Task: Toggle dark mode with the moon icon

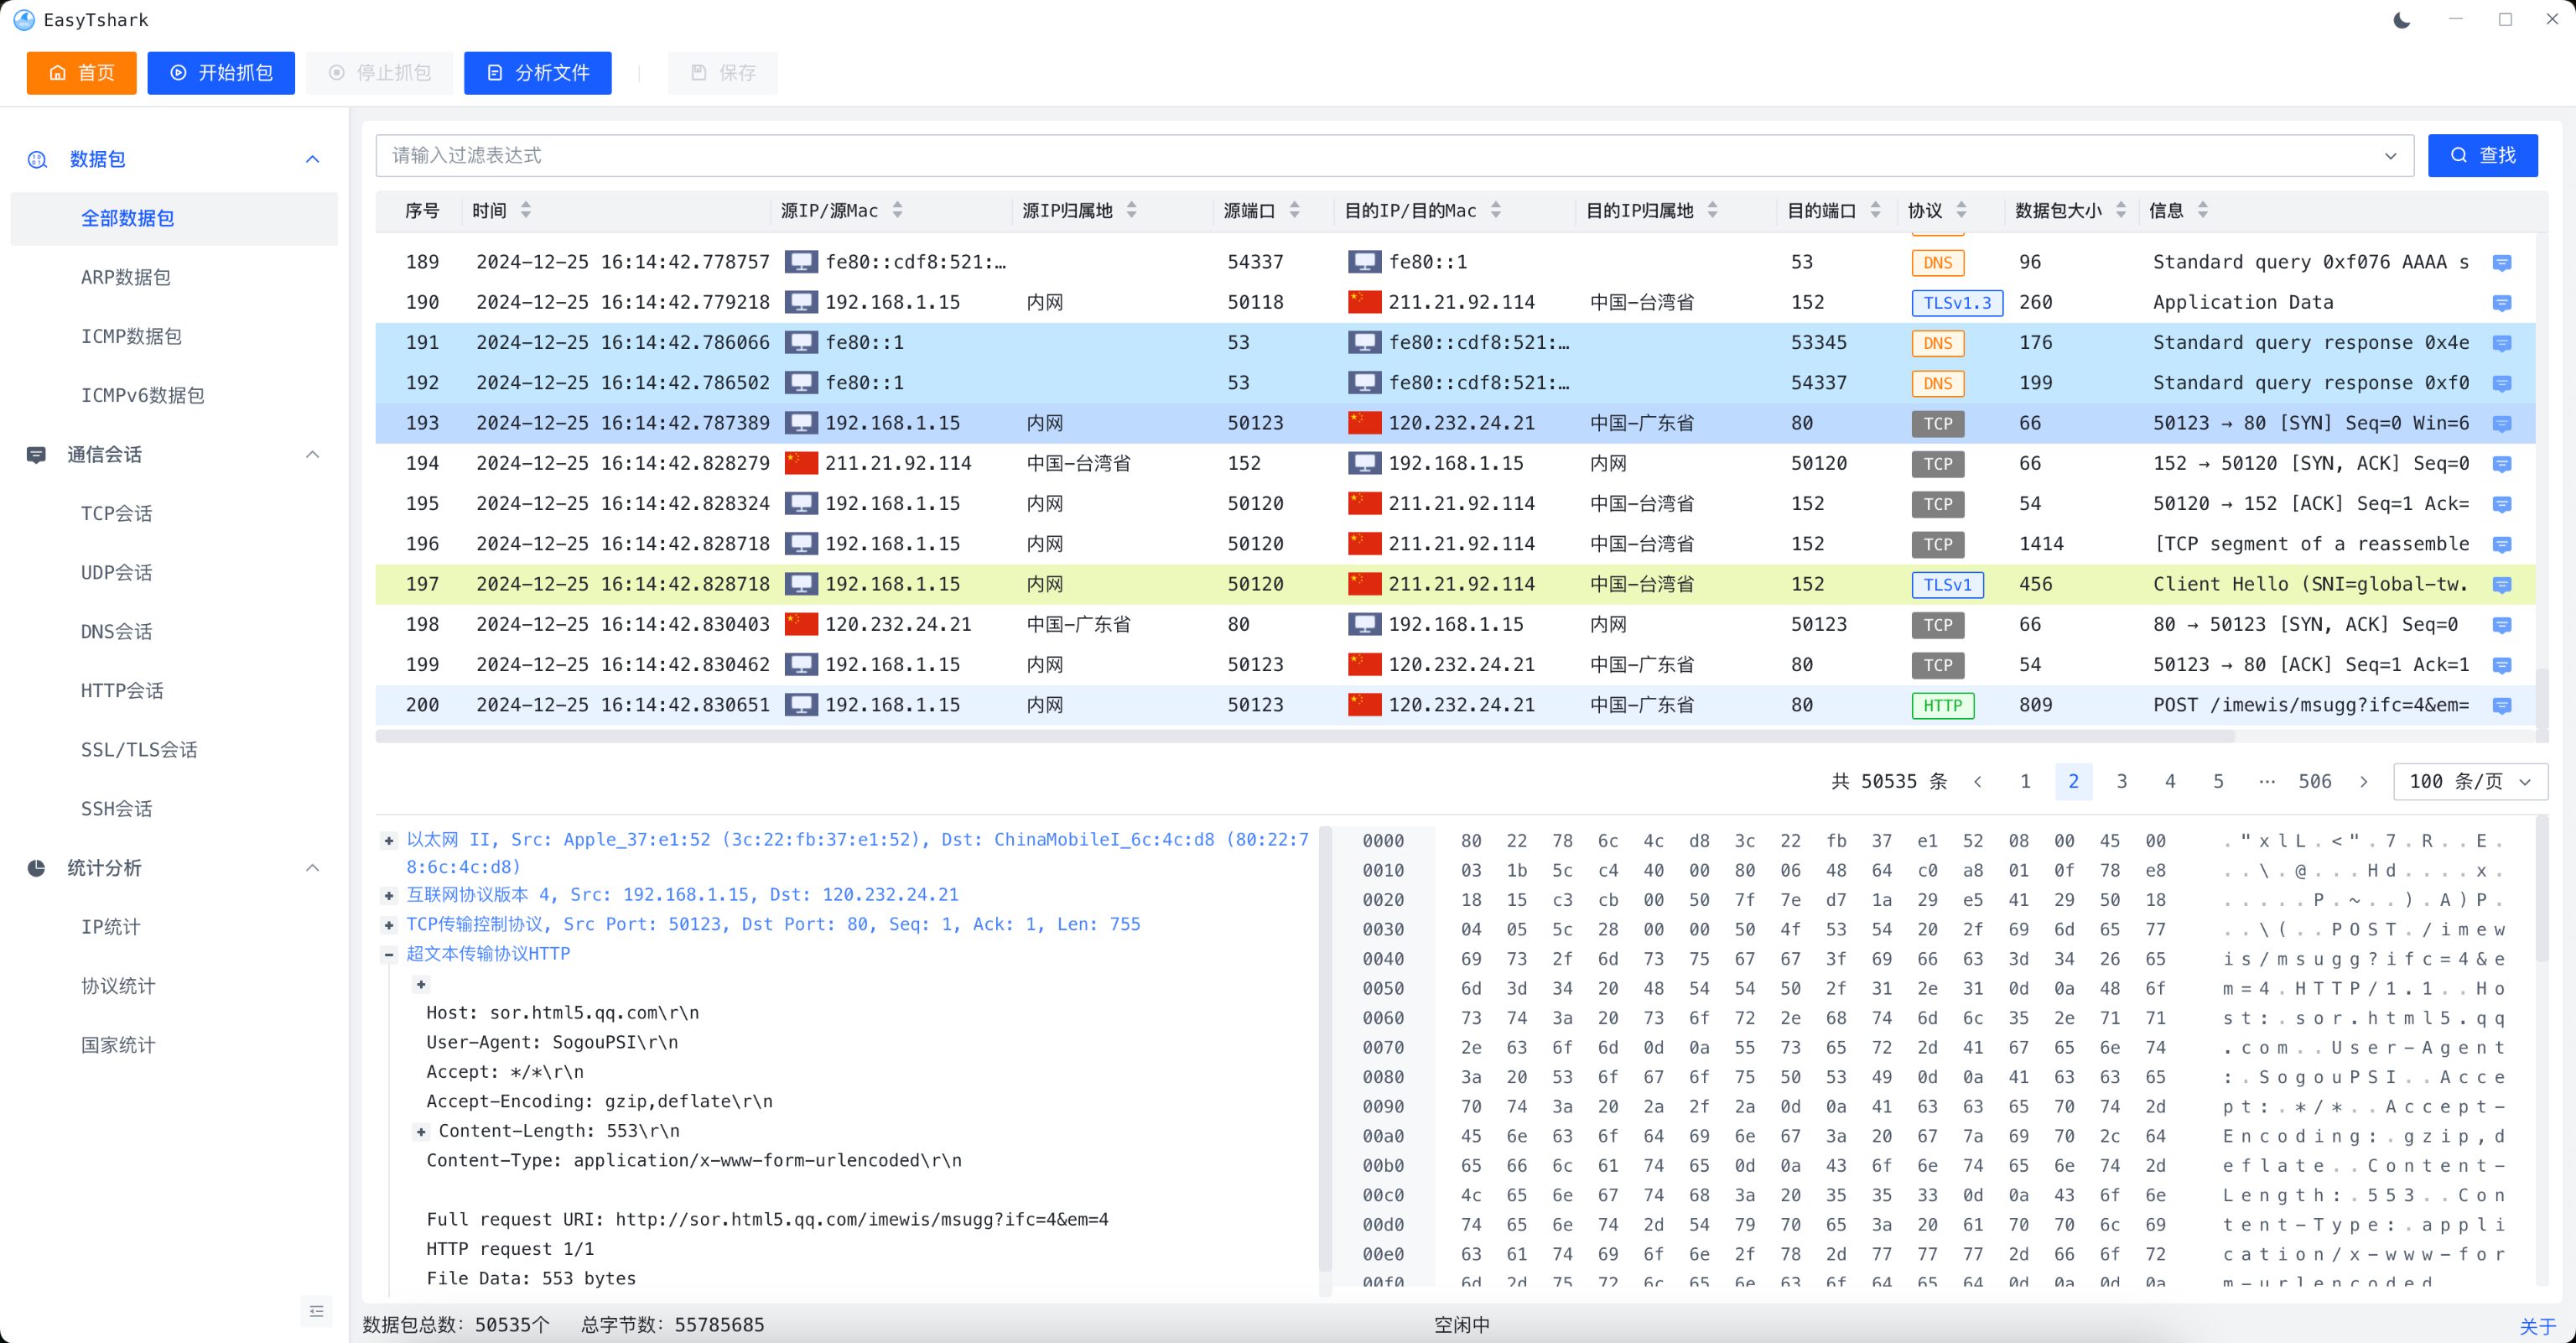Action: 2401,19
